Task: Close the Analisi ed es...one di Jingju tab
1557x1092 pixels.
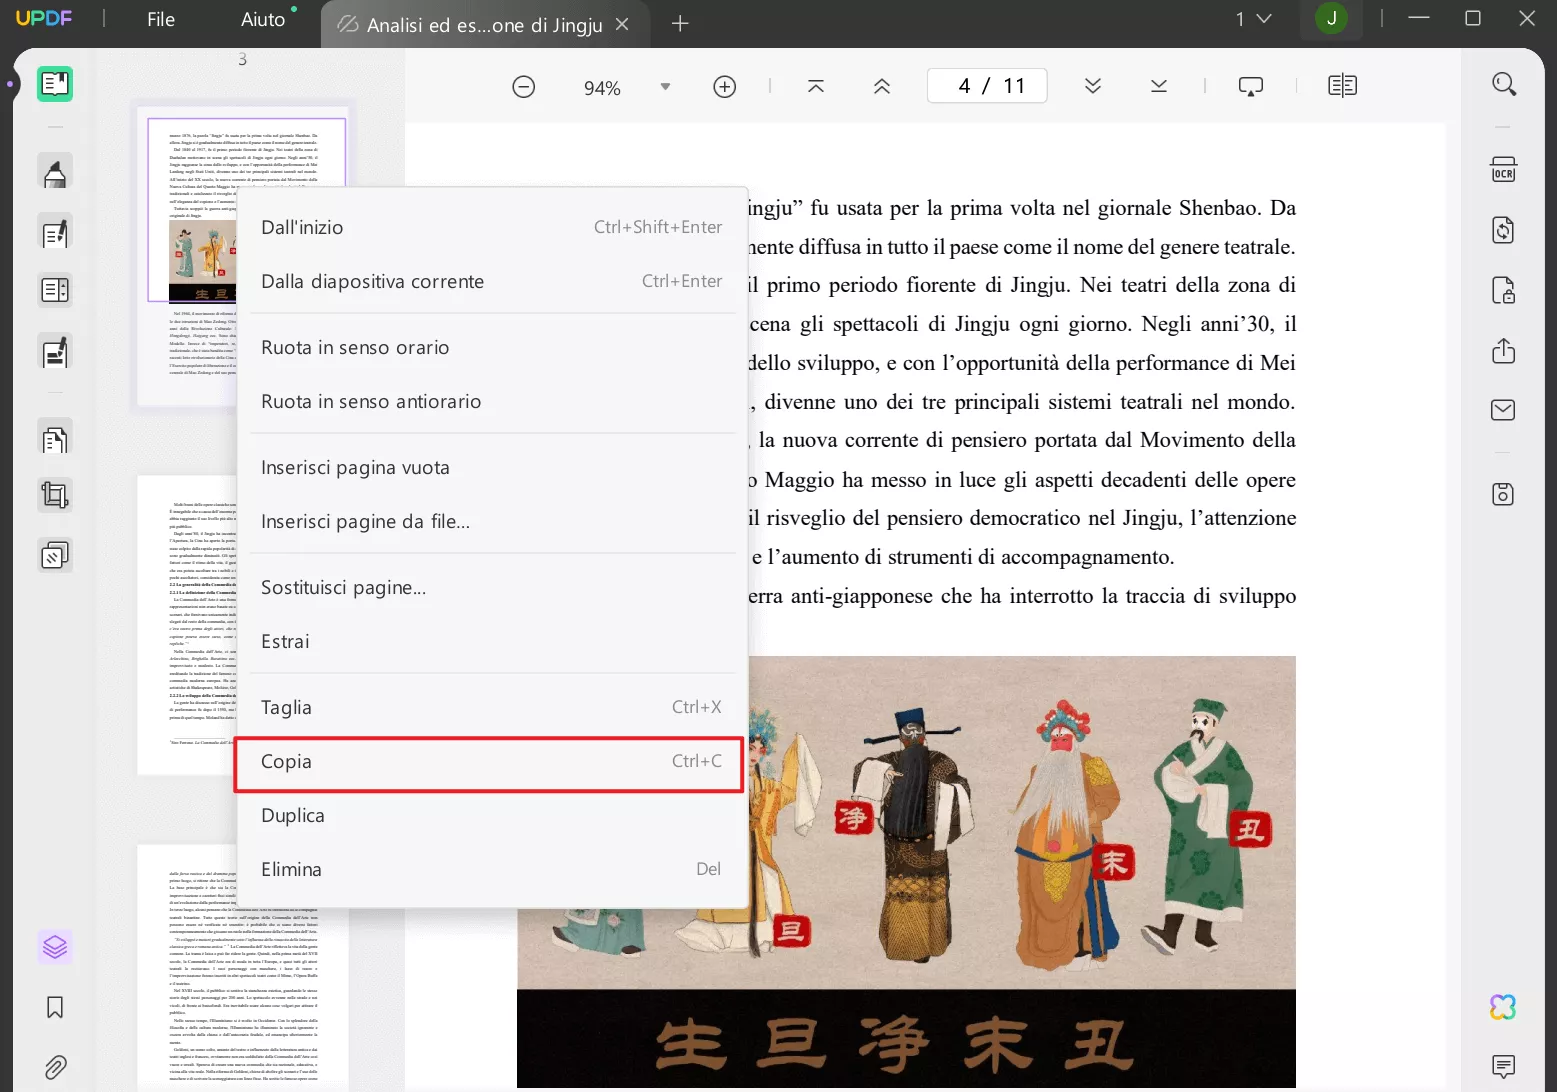Action: 622,24
